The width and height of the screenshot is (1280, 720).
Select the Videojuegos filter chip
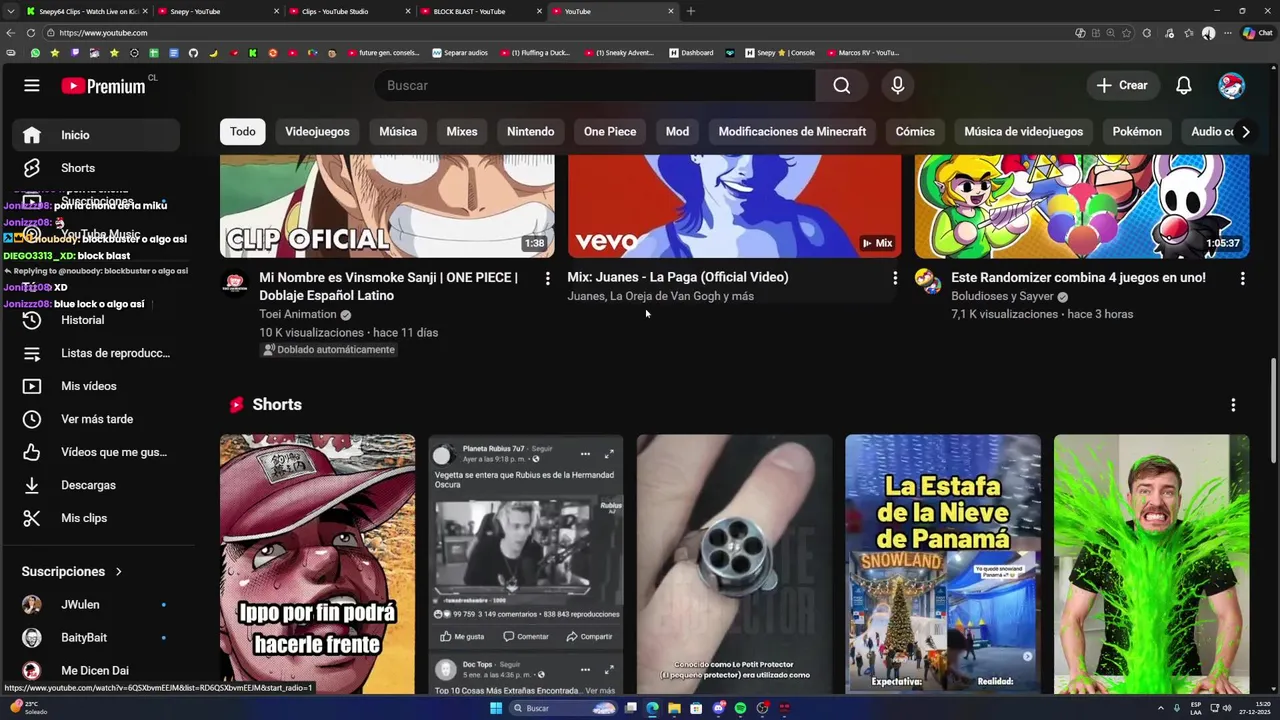coord(317,132)
